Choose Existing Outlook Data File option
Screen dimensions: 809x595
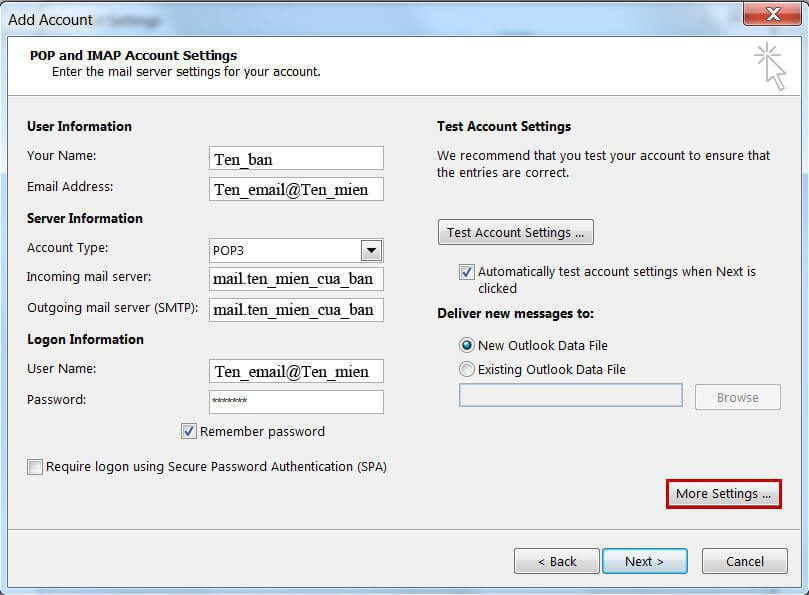tap(466, 369)
